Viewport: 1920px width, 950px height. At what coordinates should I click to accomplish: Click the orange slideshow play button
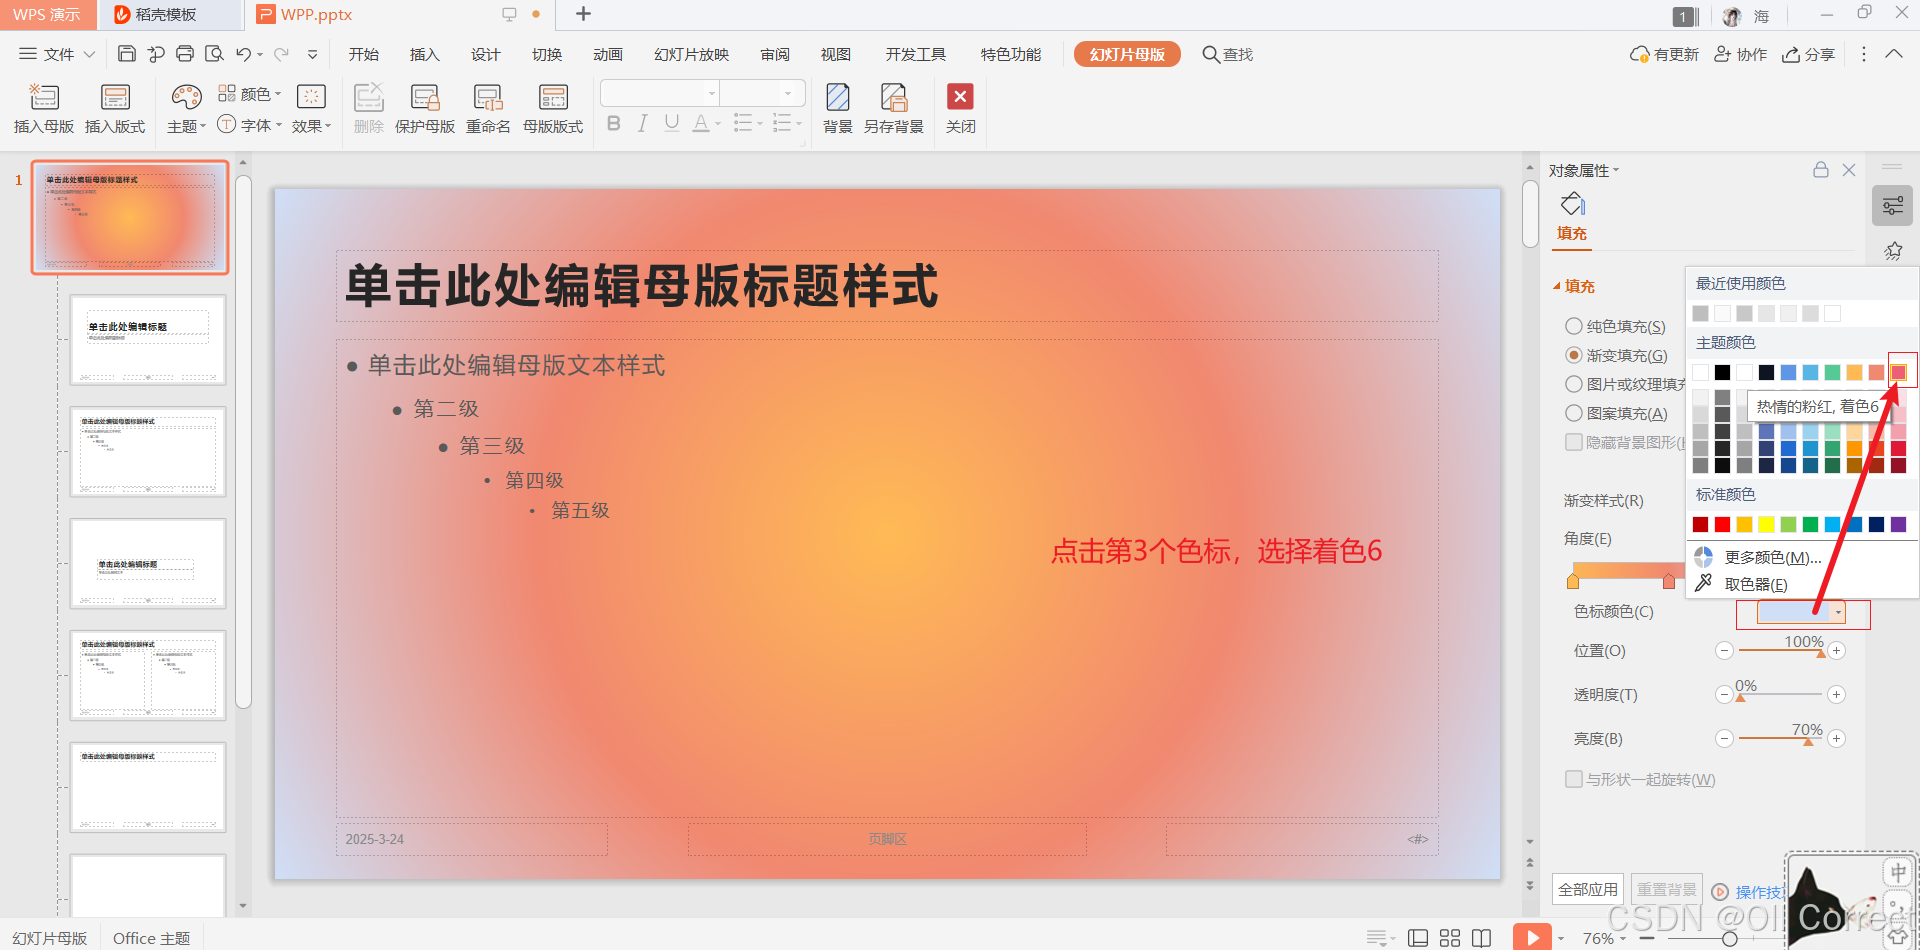1532,937
